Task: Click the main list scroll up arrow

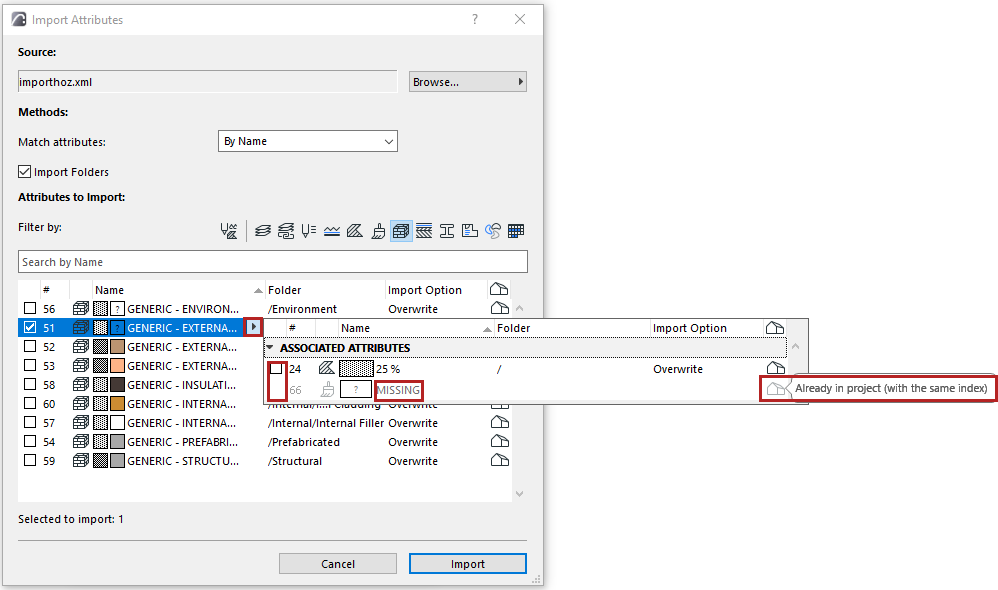Action: click(519, 309)
